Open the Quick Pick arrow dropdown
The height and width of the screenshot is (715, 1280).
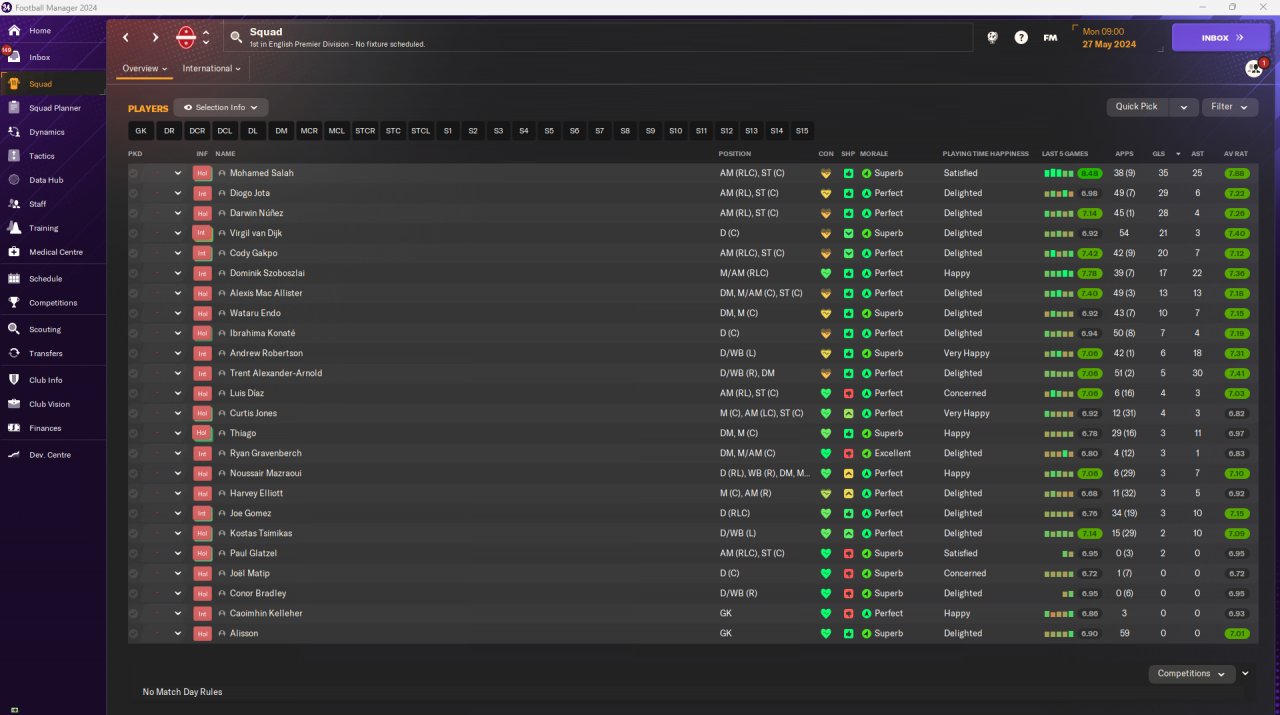point(1183,107)
